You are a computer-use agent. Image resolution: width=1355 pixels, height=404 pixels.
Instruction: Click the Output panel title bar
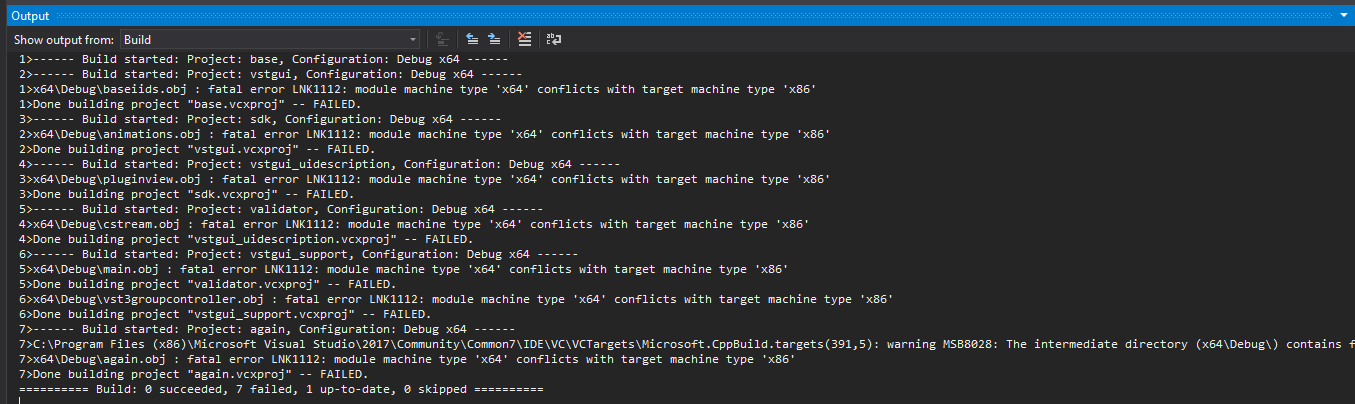[600, 16]
